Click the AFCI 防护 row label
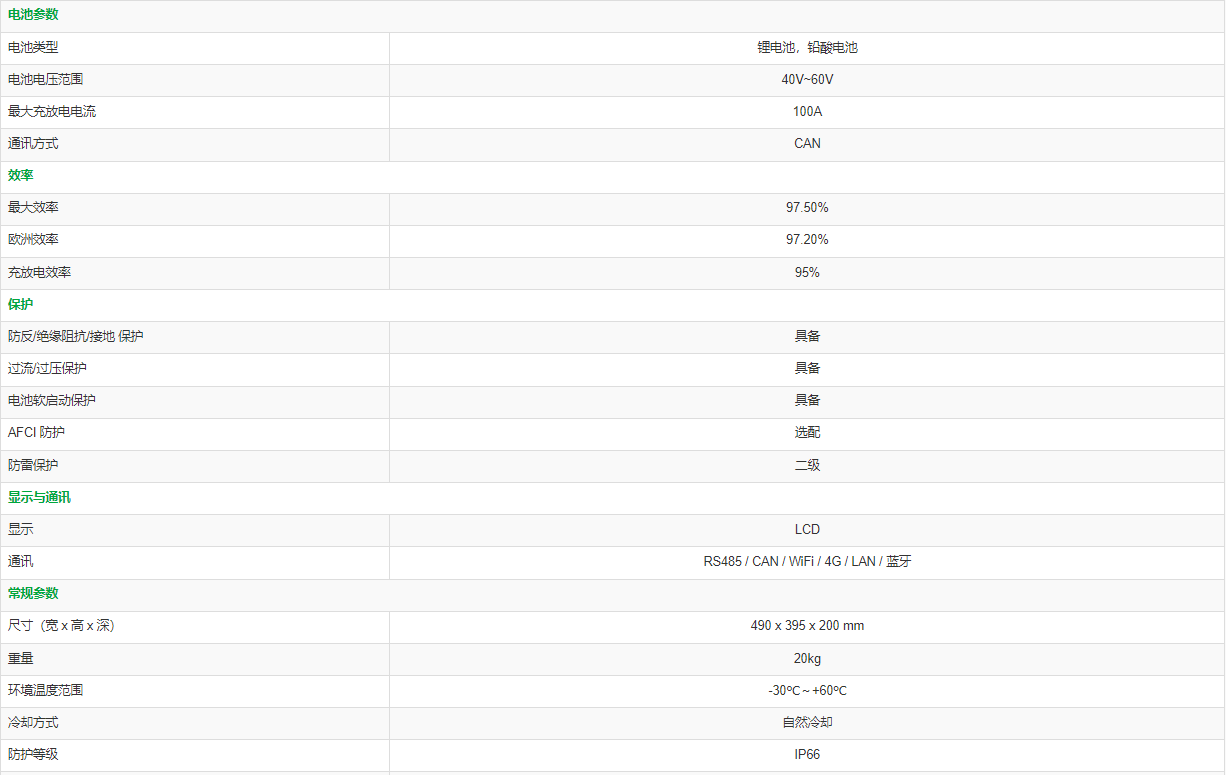1226x775 pixels. click(x=36, y=432)
